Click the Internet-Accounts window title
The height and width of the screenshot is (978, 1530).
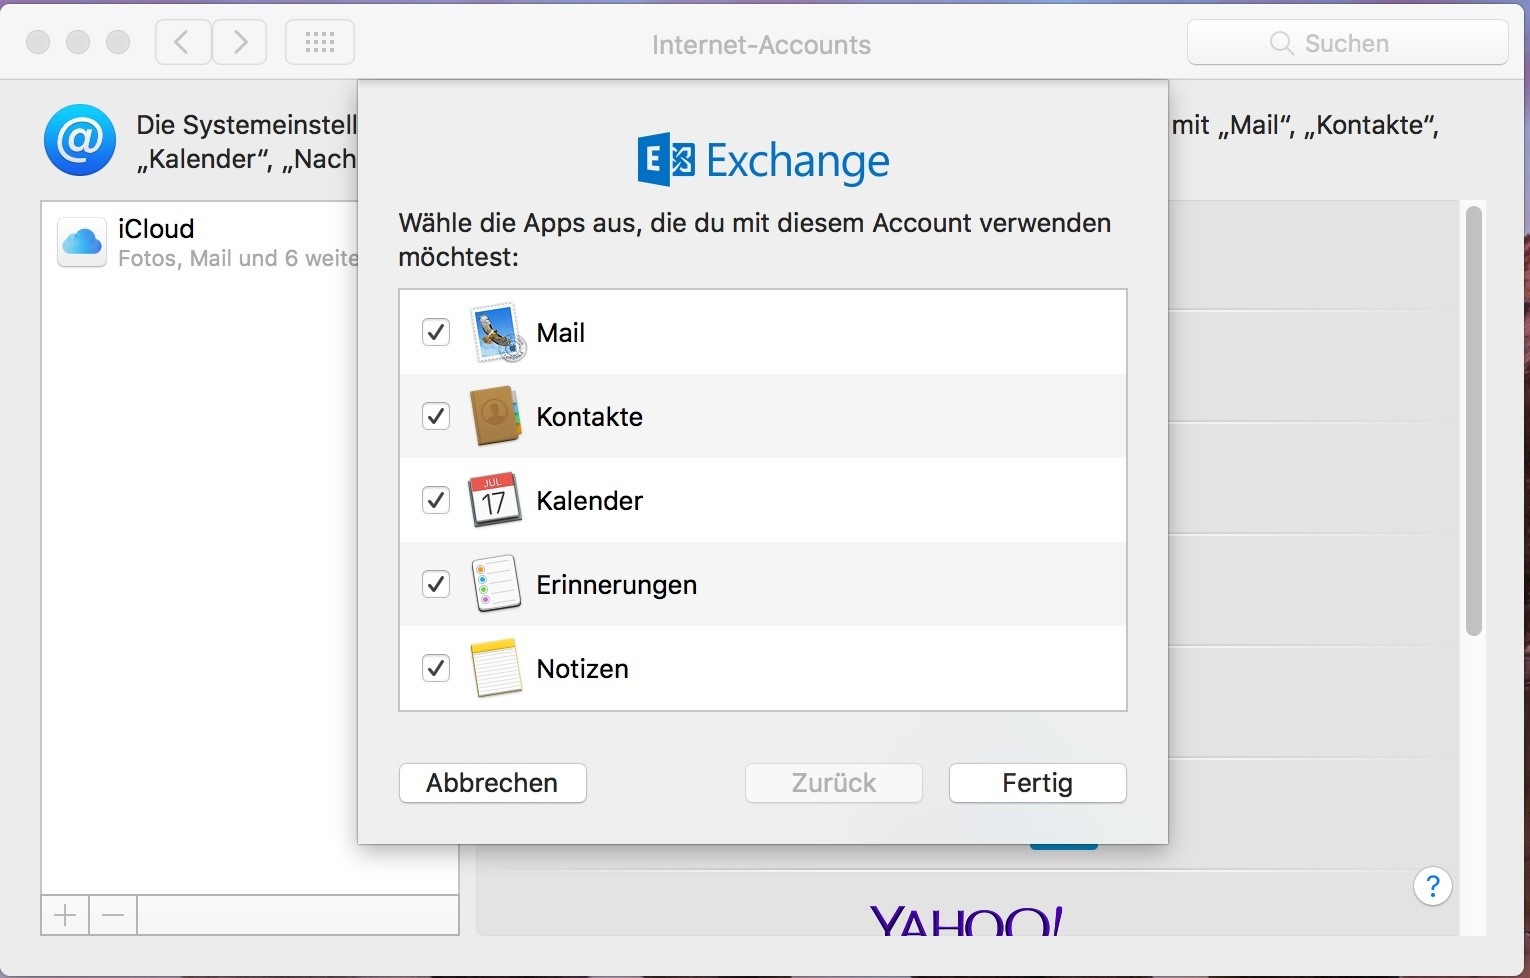[x=762, y=45]
